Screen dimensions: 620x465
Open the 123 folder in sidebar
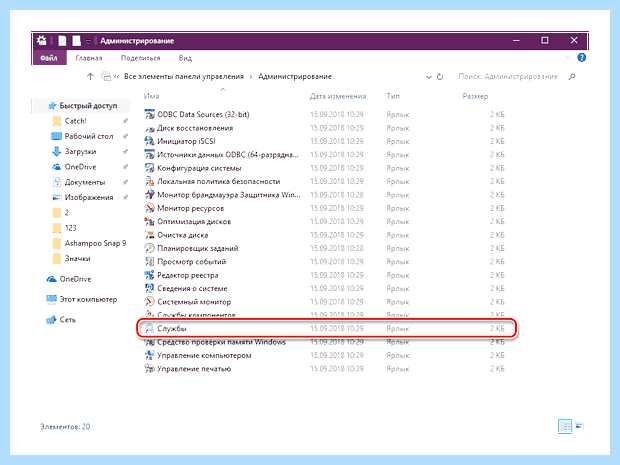click(70, 228)
